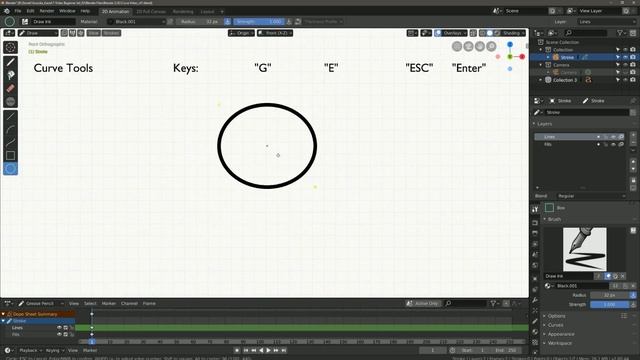Open the dope sheet Marker menu
This screenshot has width=640, height=360.
[x=109, y=303]
